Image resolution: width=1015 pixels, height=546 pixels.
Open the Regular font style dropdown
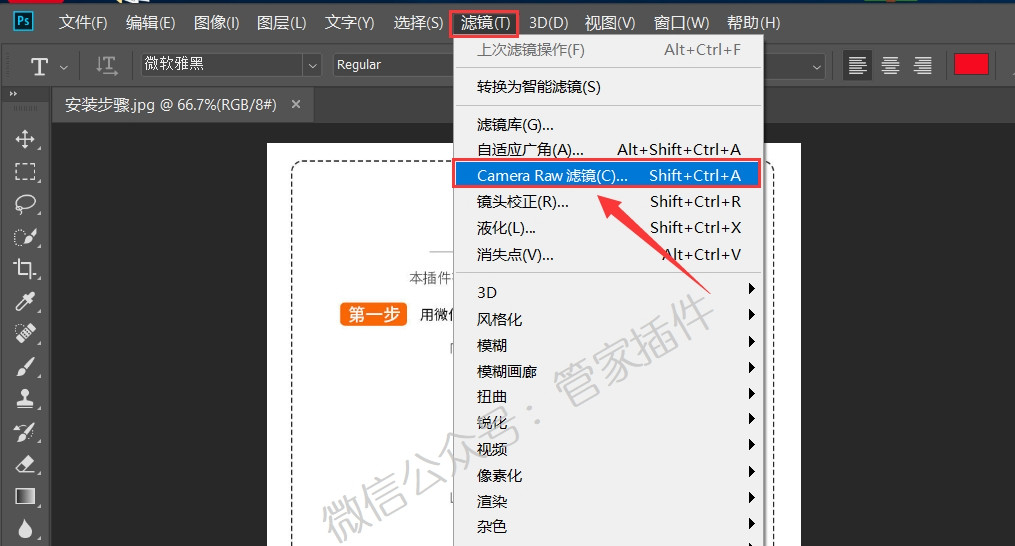click(394, 65)
